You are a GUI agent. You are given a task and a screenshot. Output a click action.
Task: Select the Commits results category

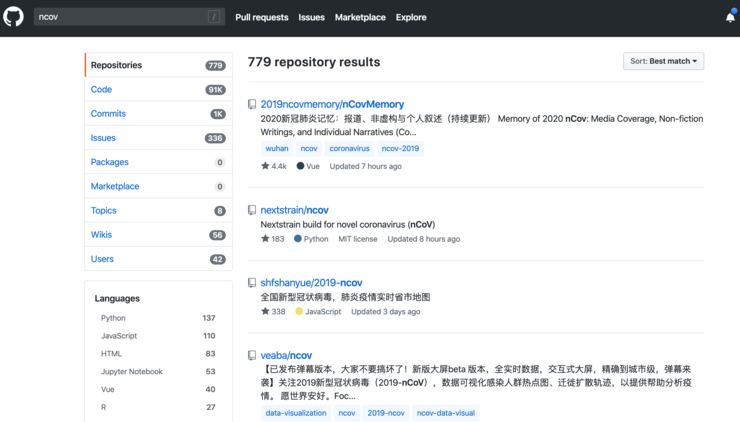point(159,114)
